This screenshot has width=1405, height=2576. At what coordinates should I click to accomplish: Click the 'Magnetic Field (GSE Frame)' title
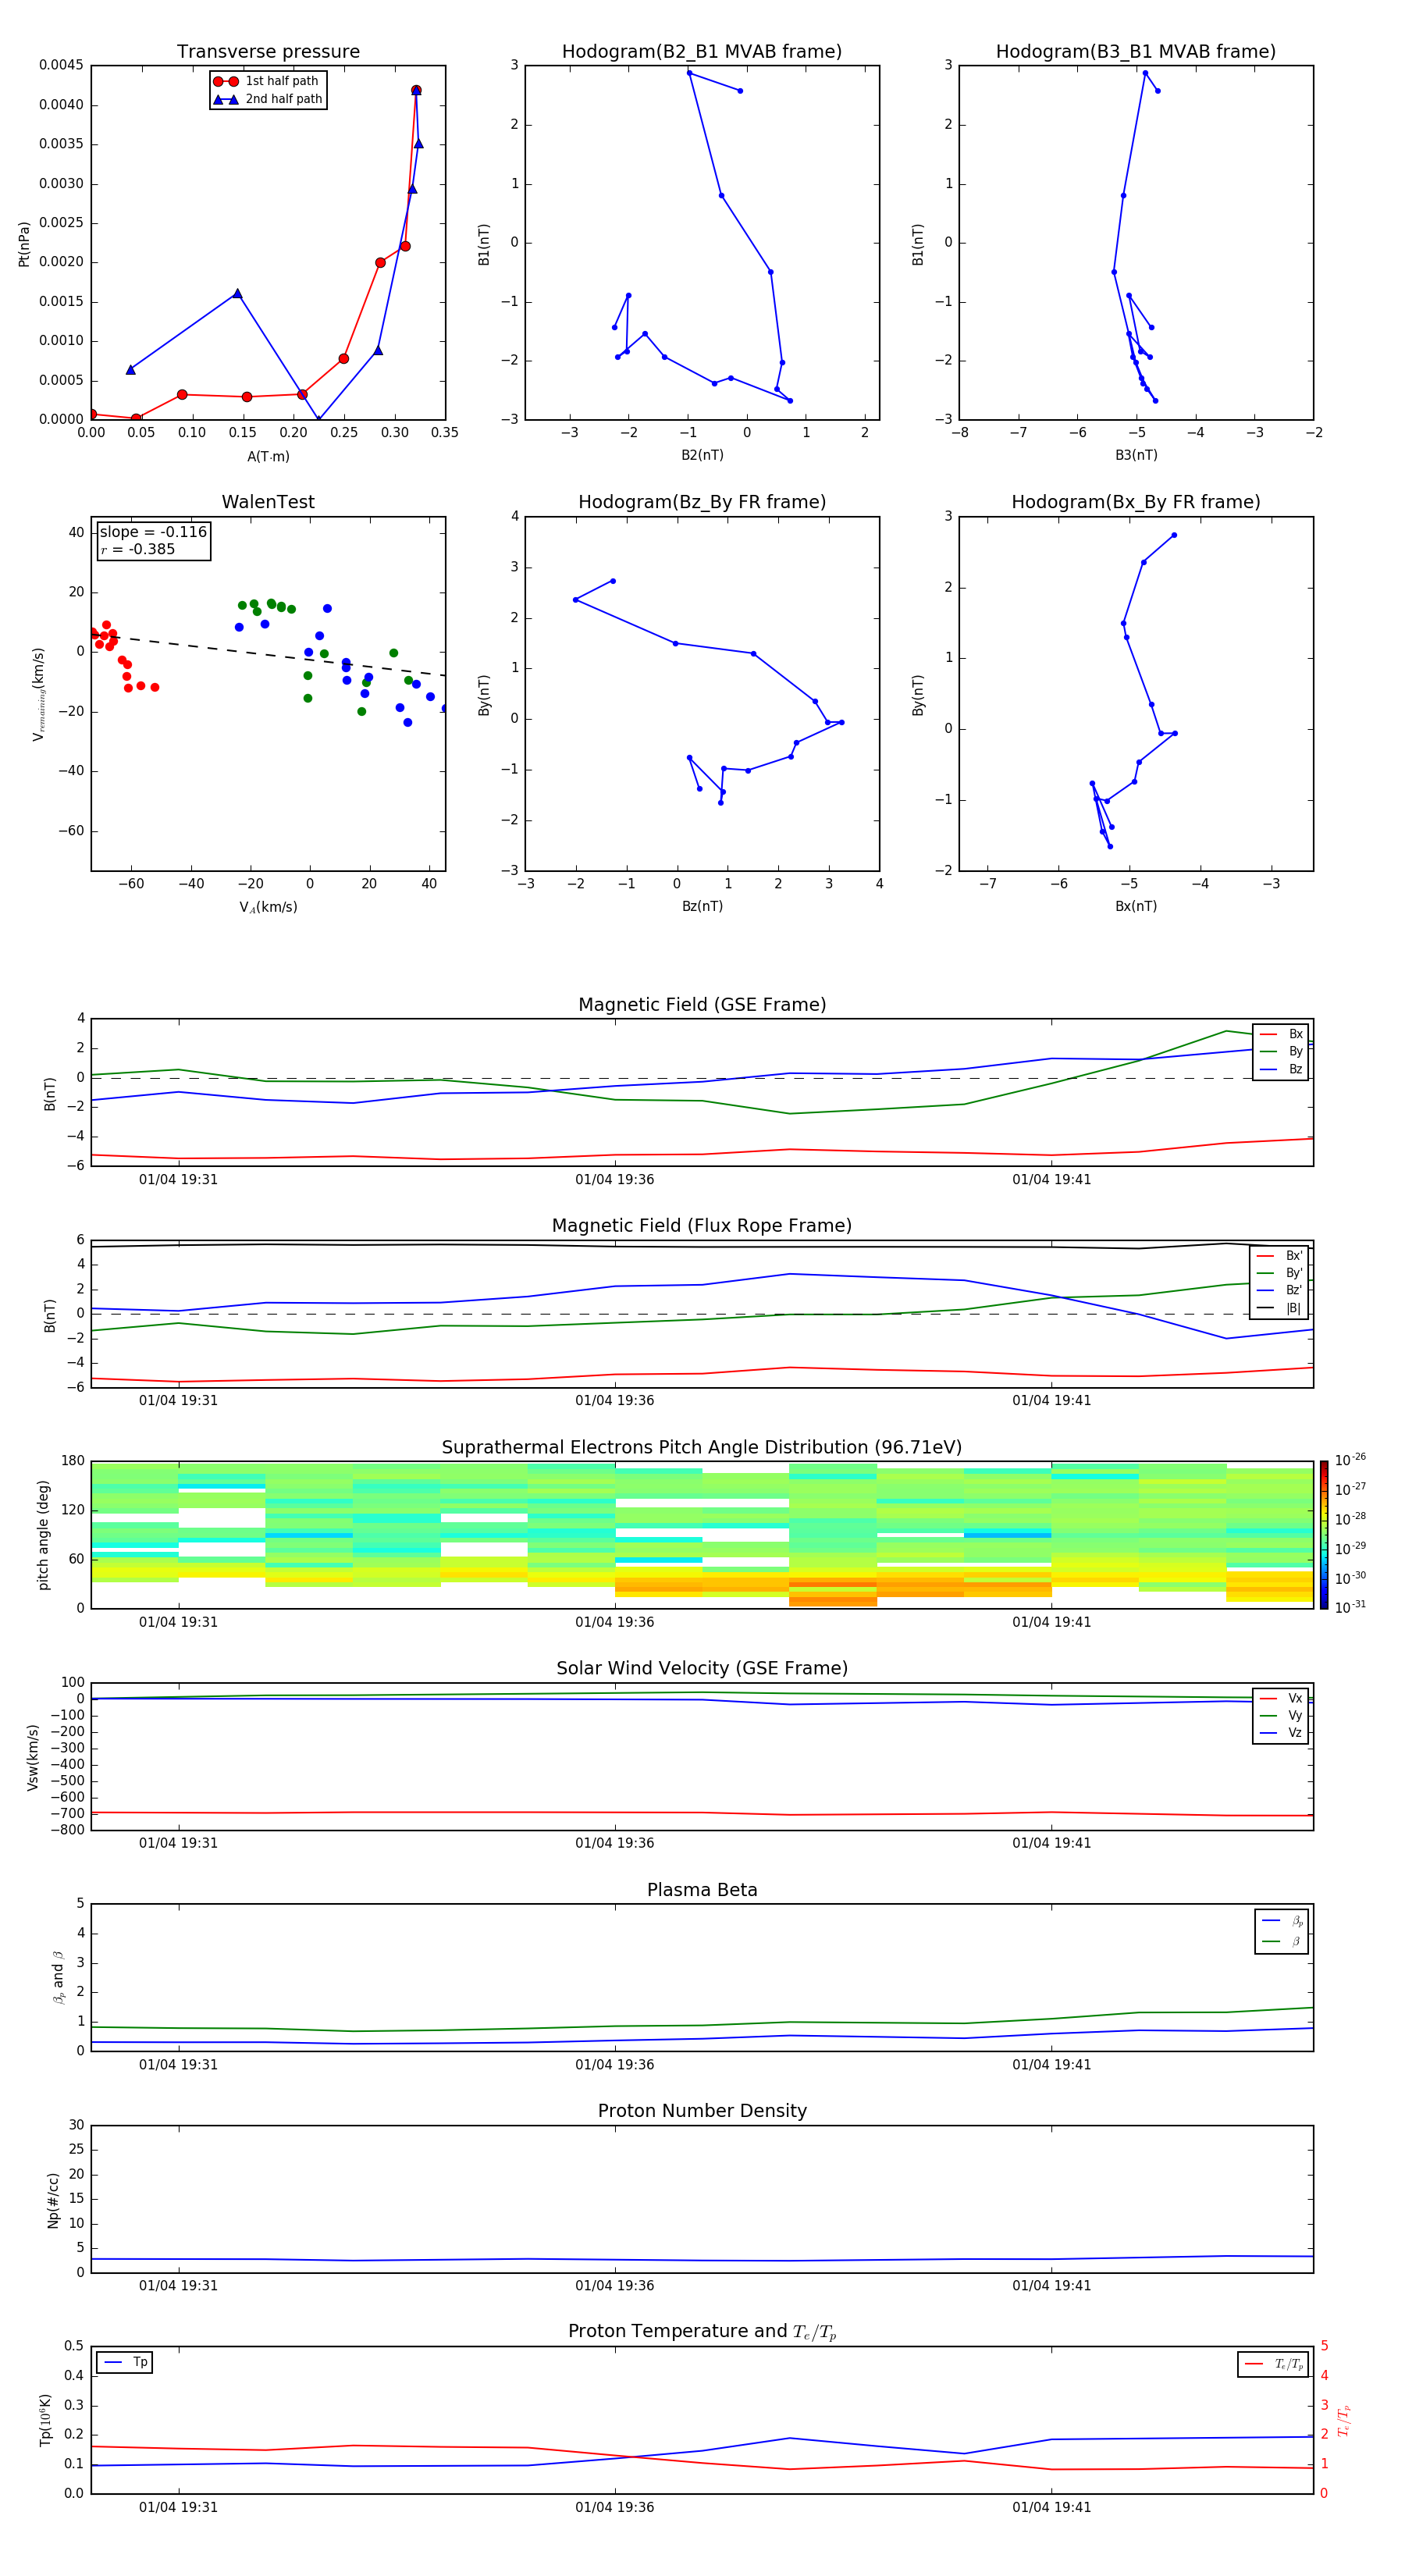click(x=702, y=1005)
